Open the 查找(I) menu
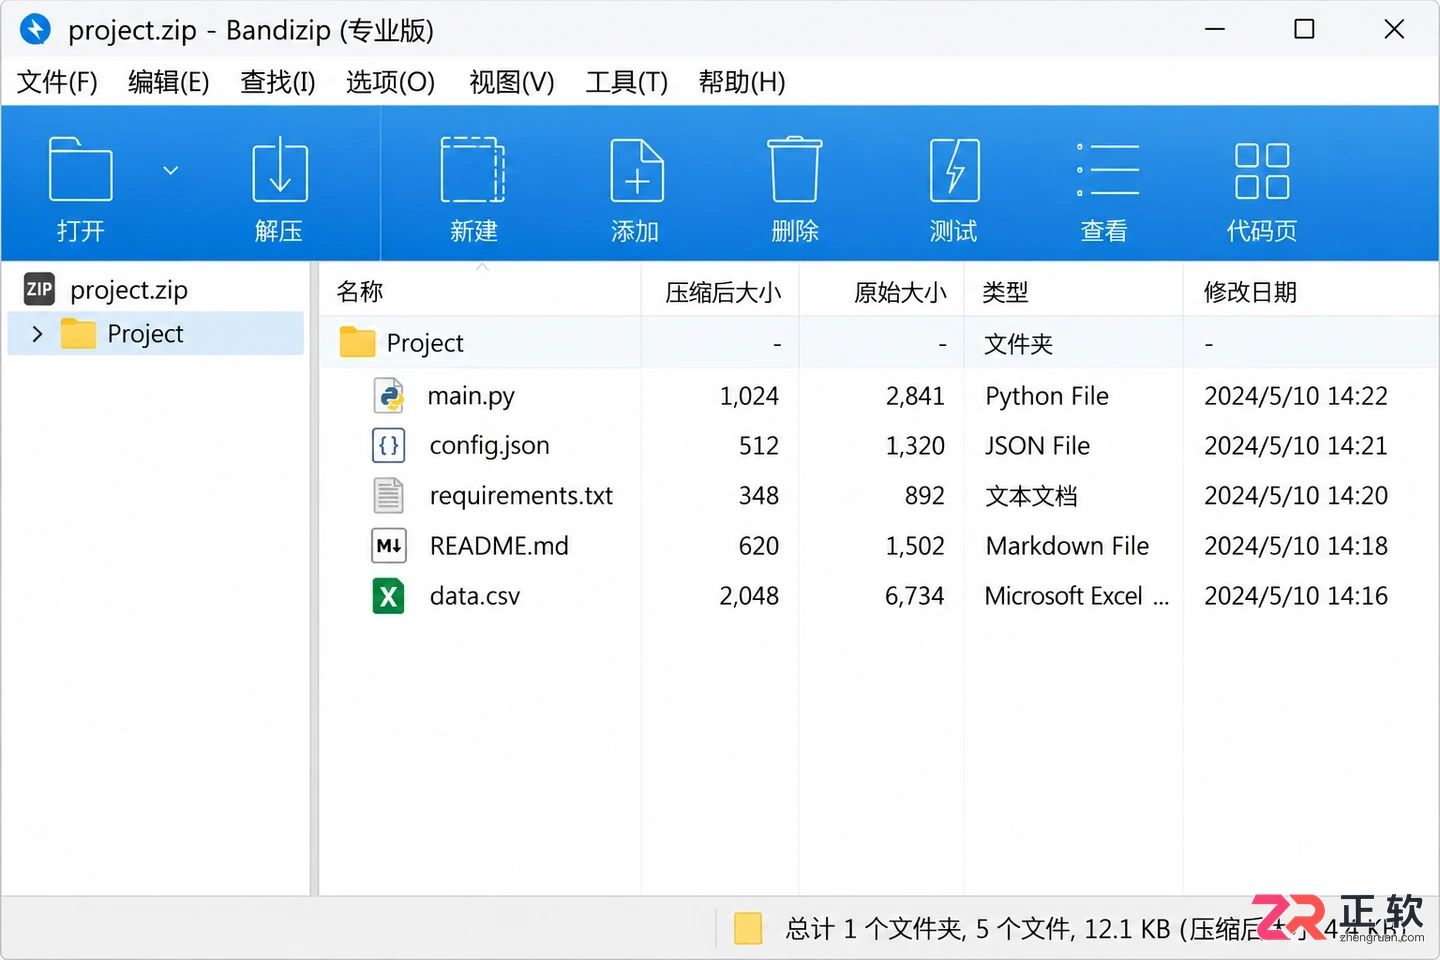 coord(278,82)
